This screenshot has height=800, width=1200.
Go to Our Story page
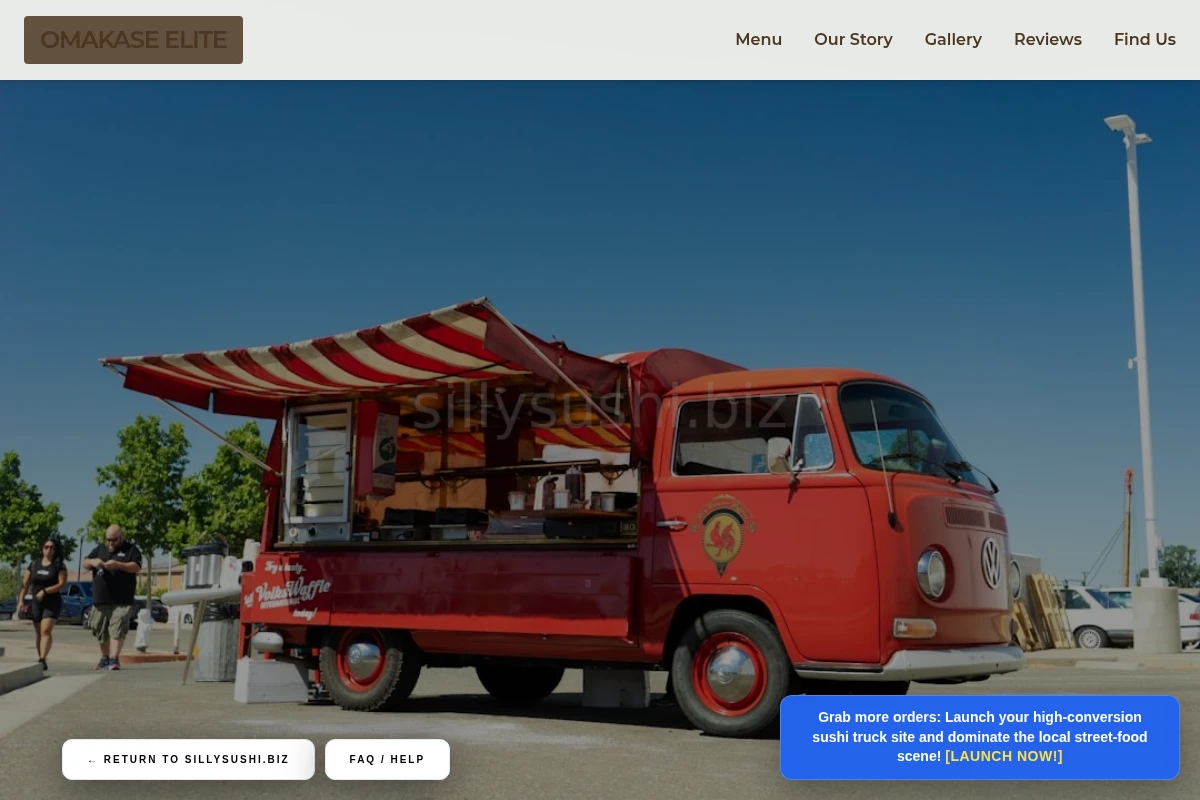[x=853, y=40]
